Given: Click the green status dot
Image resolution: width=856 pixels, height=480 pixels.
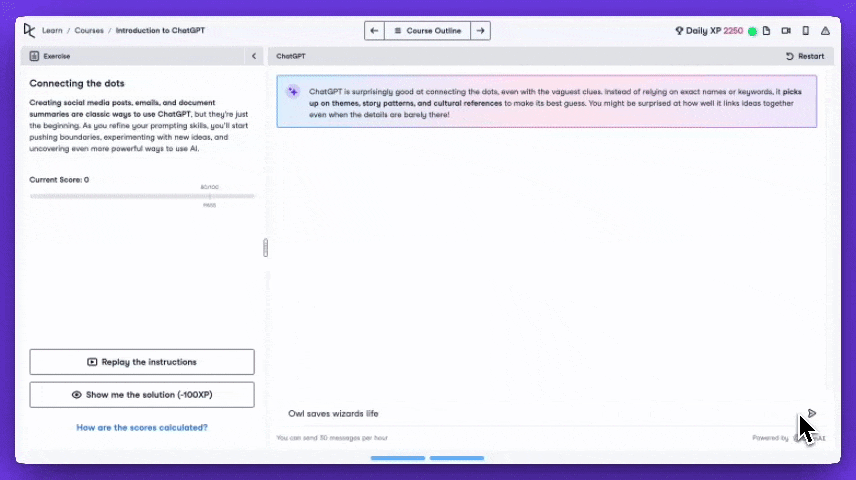Looking at the screenshot, I should point(752,31).
